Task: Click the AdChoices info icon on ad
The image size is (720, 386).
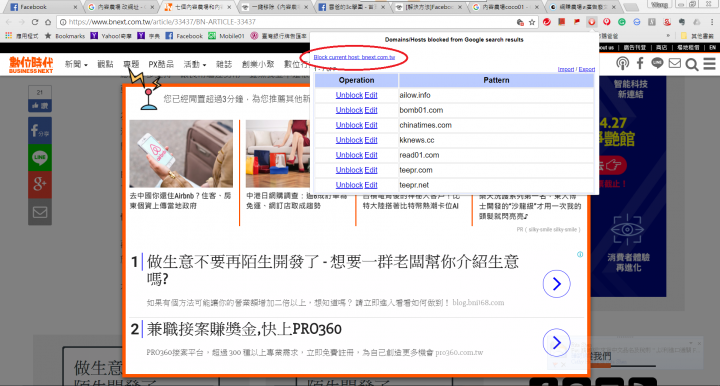Action: click(580, 254)
